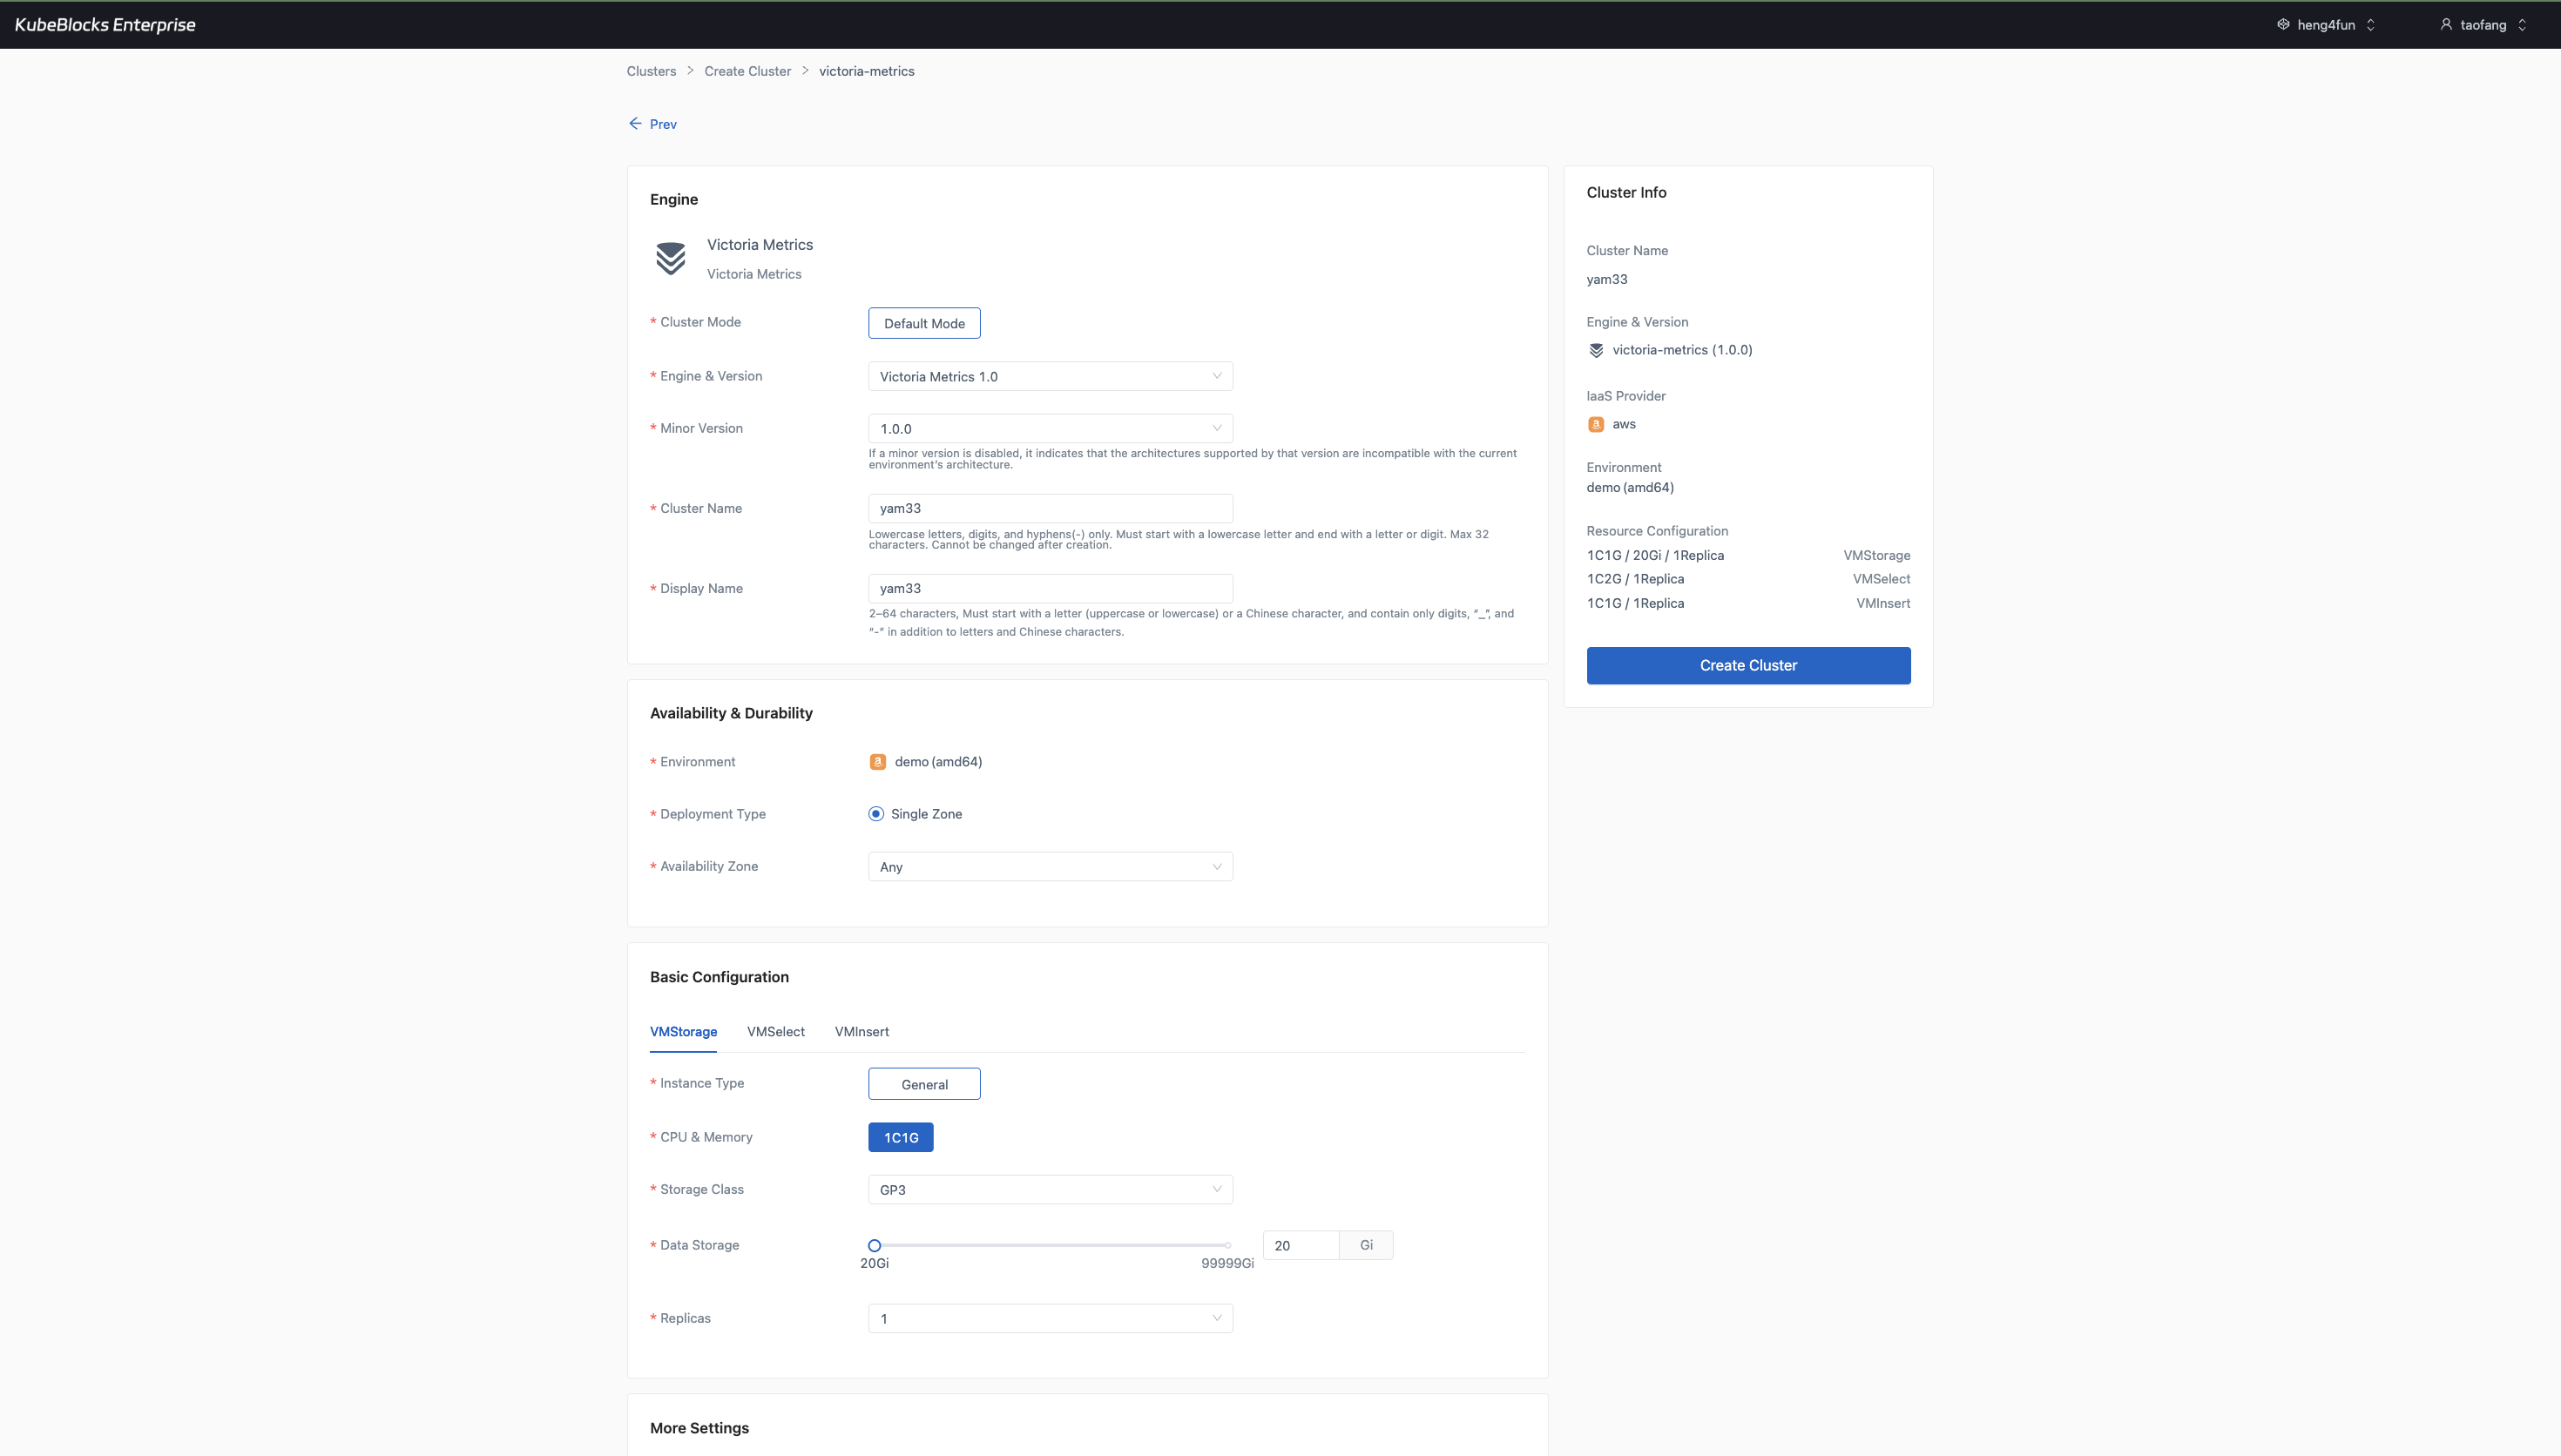Click the KubeBlocks Enterprise logo
2561x1456 pixels.
point(105,24)
